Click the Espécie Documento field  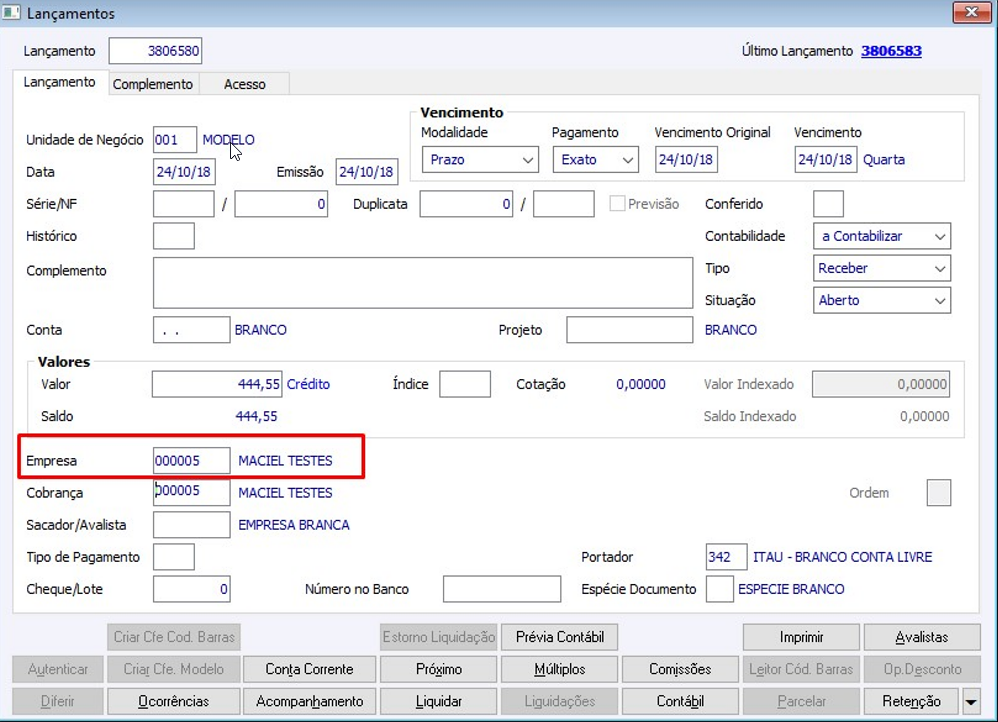point(719,590)
